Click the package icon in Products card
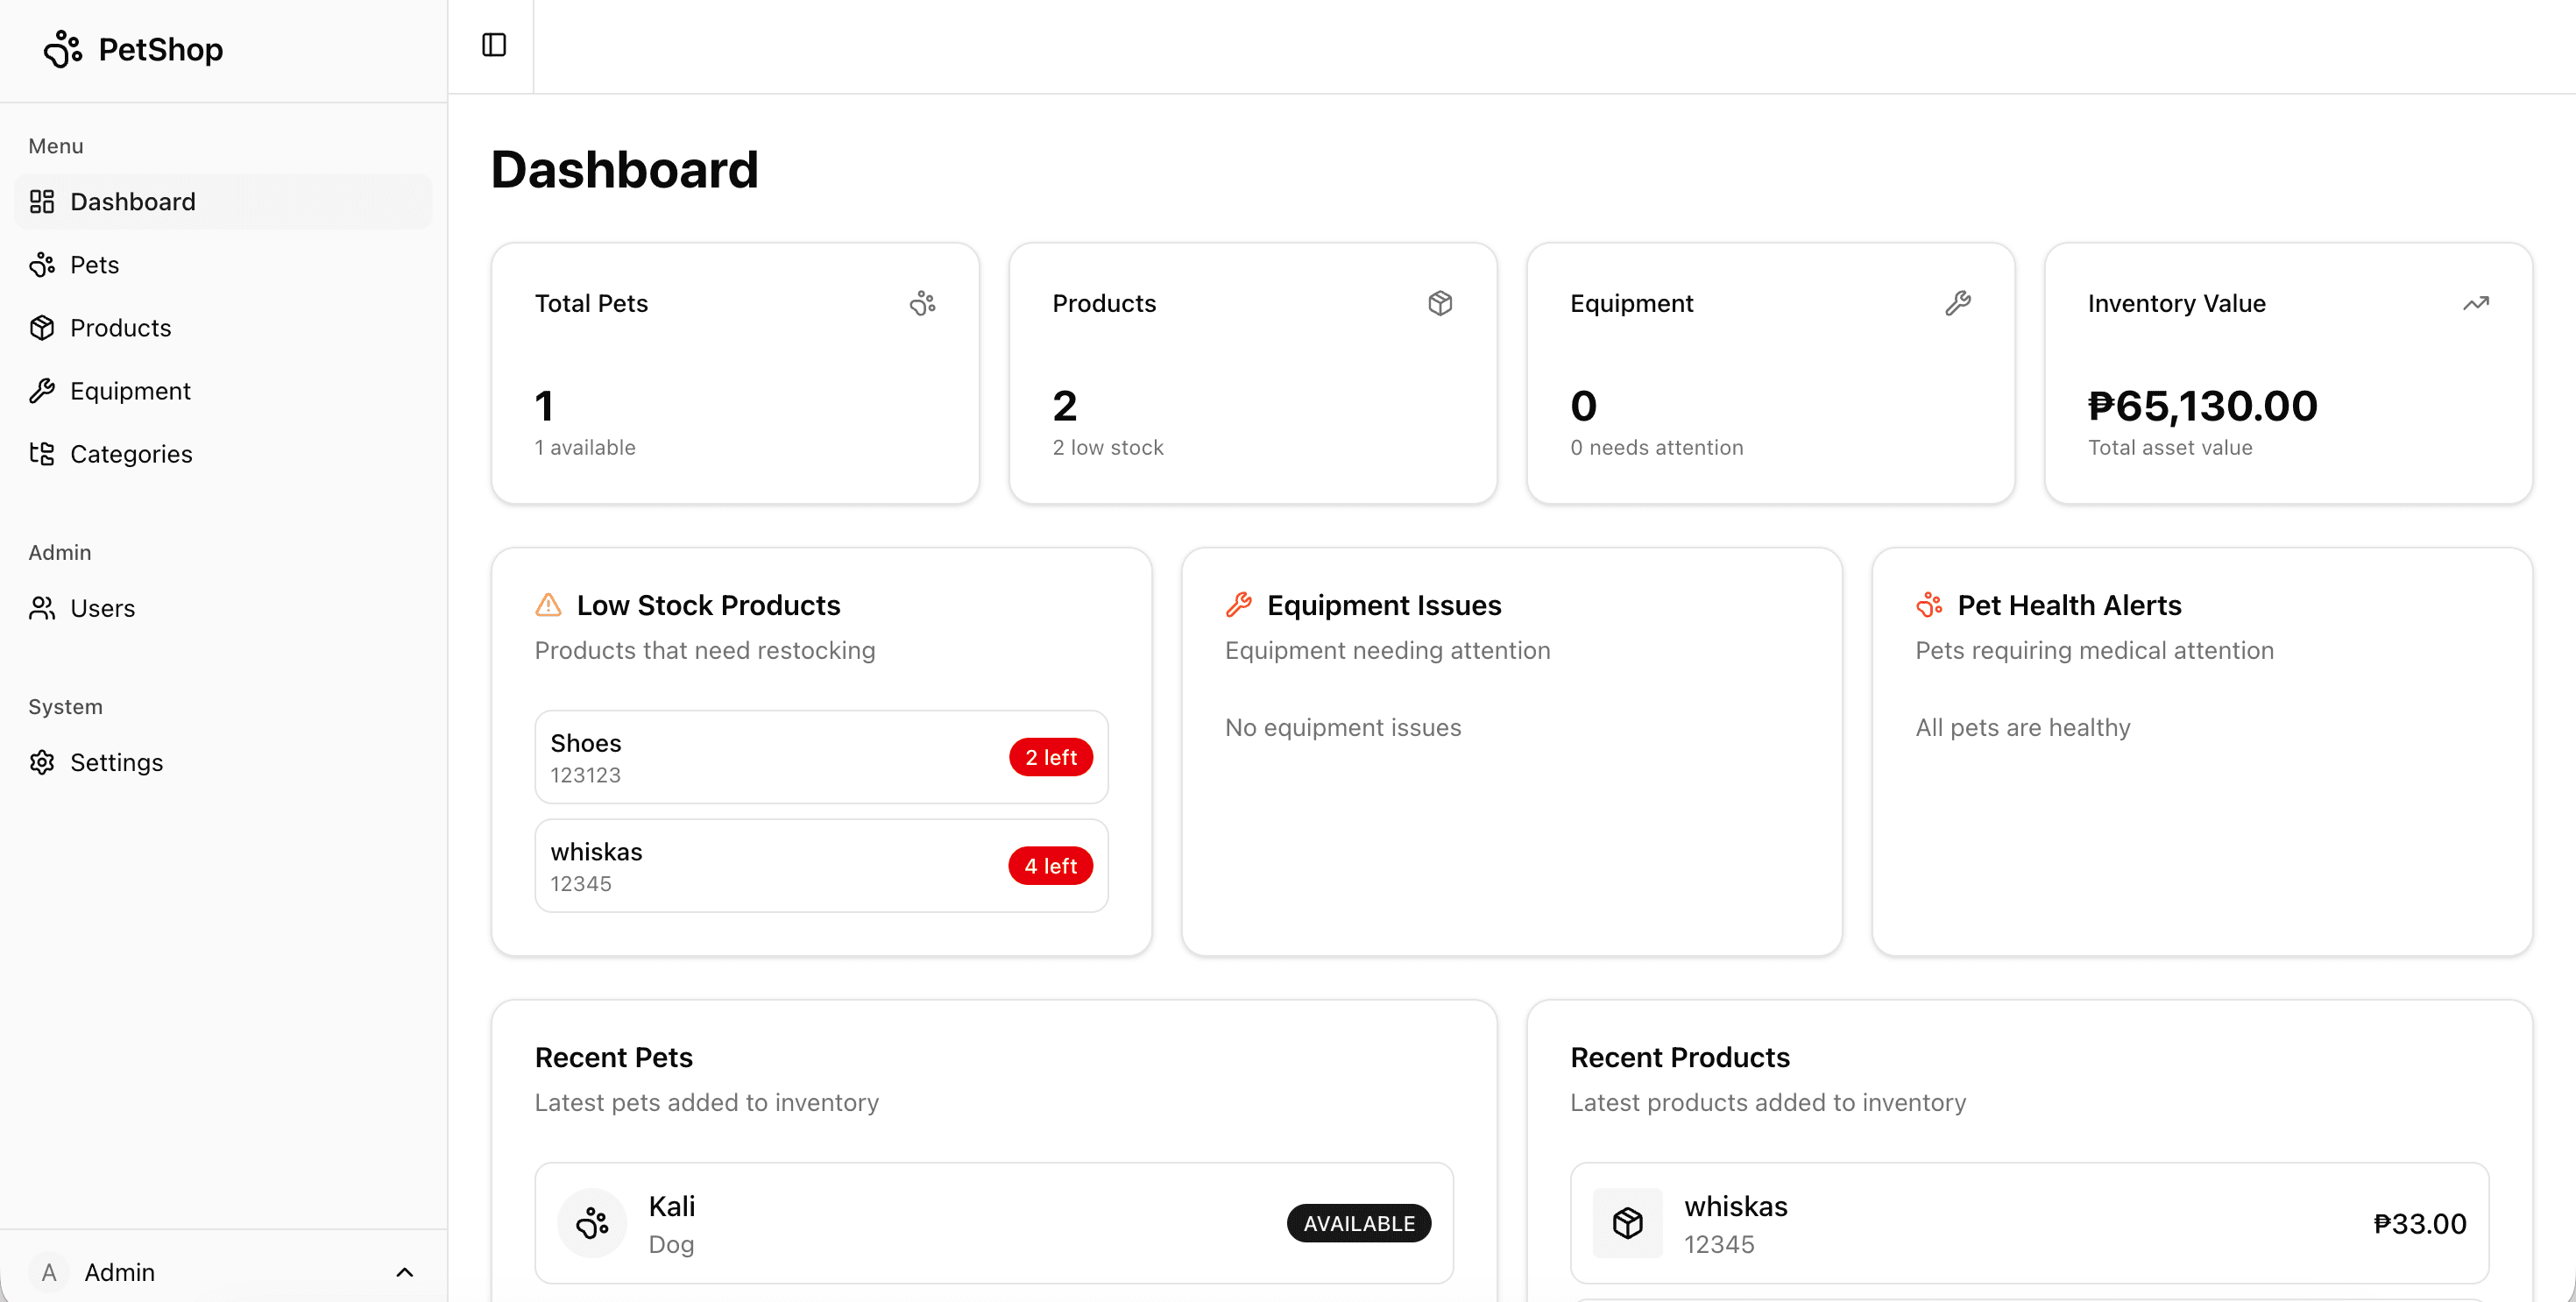This screenshot has width=2576, height=1302. (x=1440, y=303)
